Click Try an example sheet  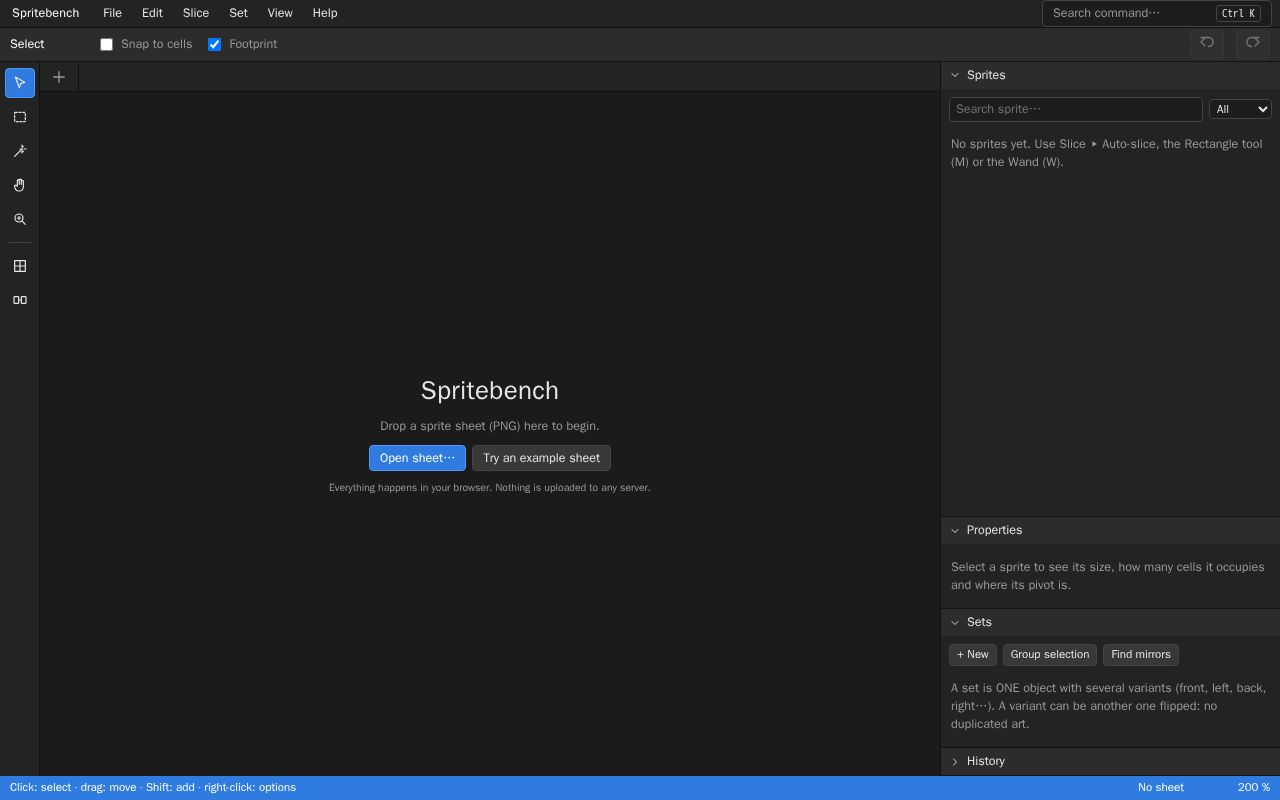pos(541,458)
